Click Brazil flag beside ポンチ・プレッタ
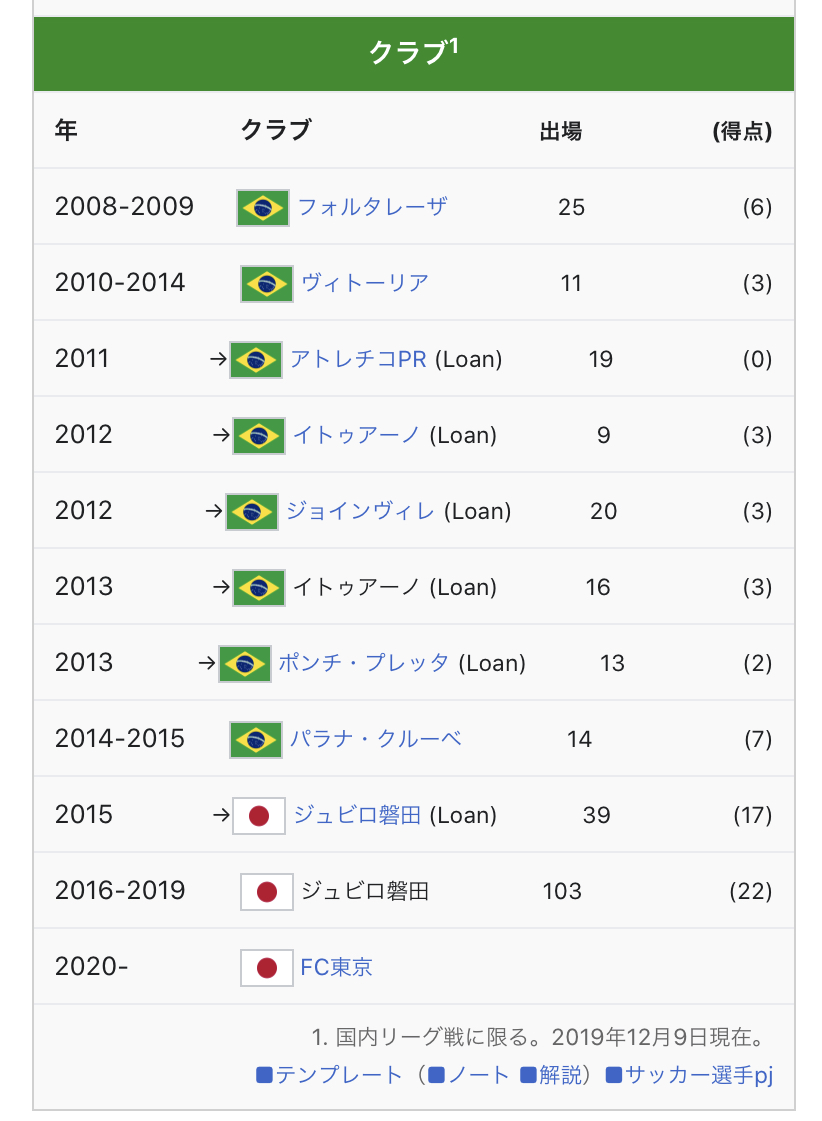 pos(244,663)
